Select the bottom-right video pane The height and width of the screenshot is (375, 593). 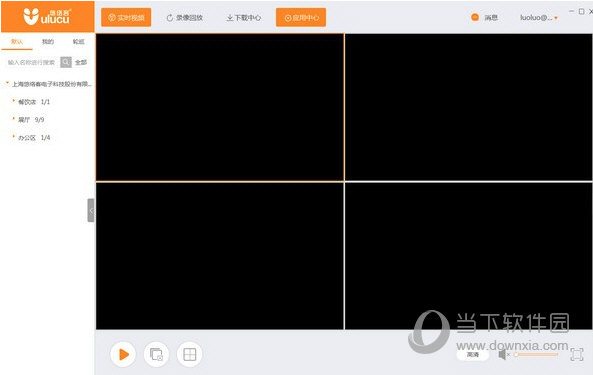point(469,256)
